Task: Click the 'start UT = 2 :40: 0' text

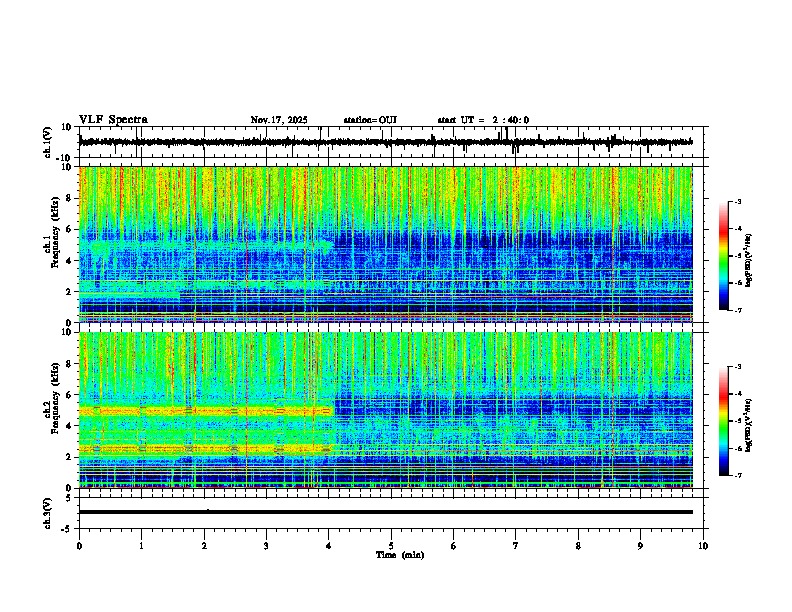Action: [483, 120]
